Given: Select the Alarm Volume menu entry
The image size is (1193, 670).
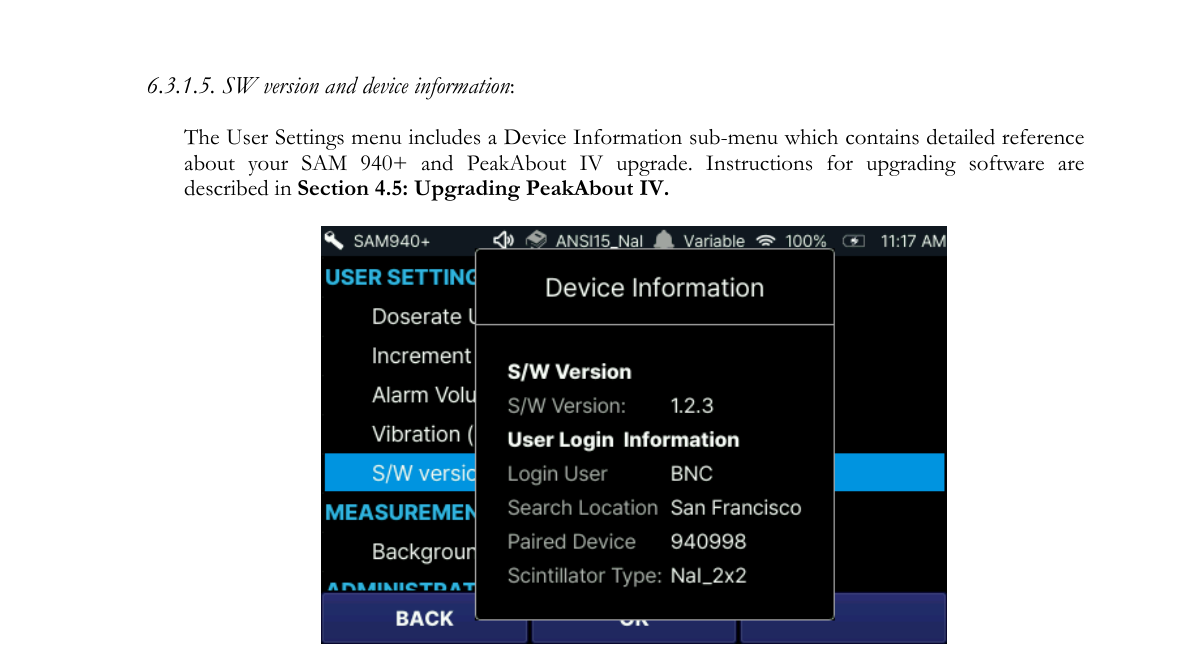Looking at the screenshot, I should 423,395.
